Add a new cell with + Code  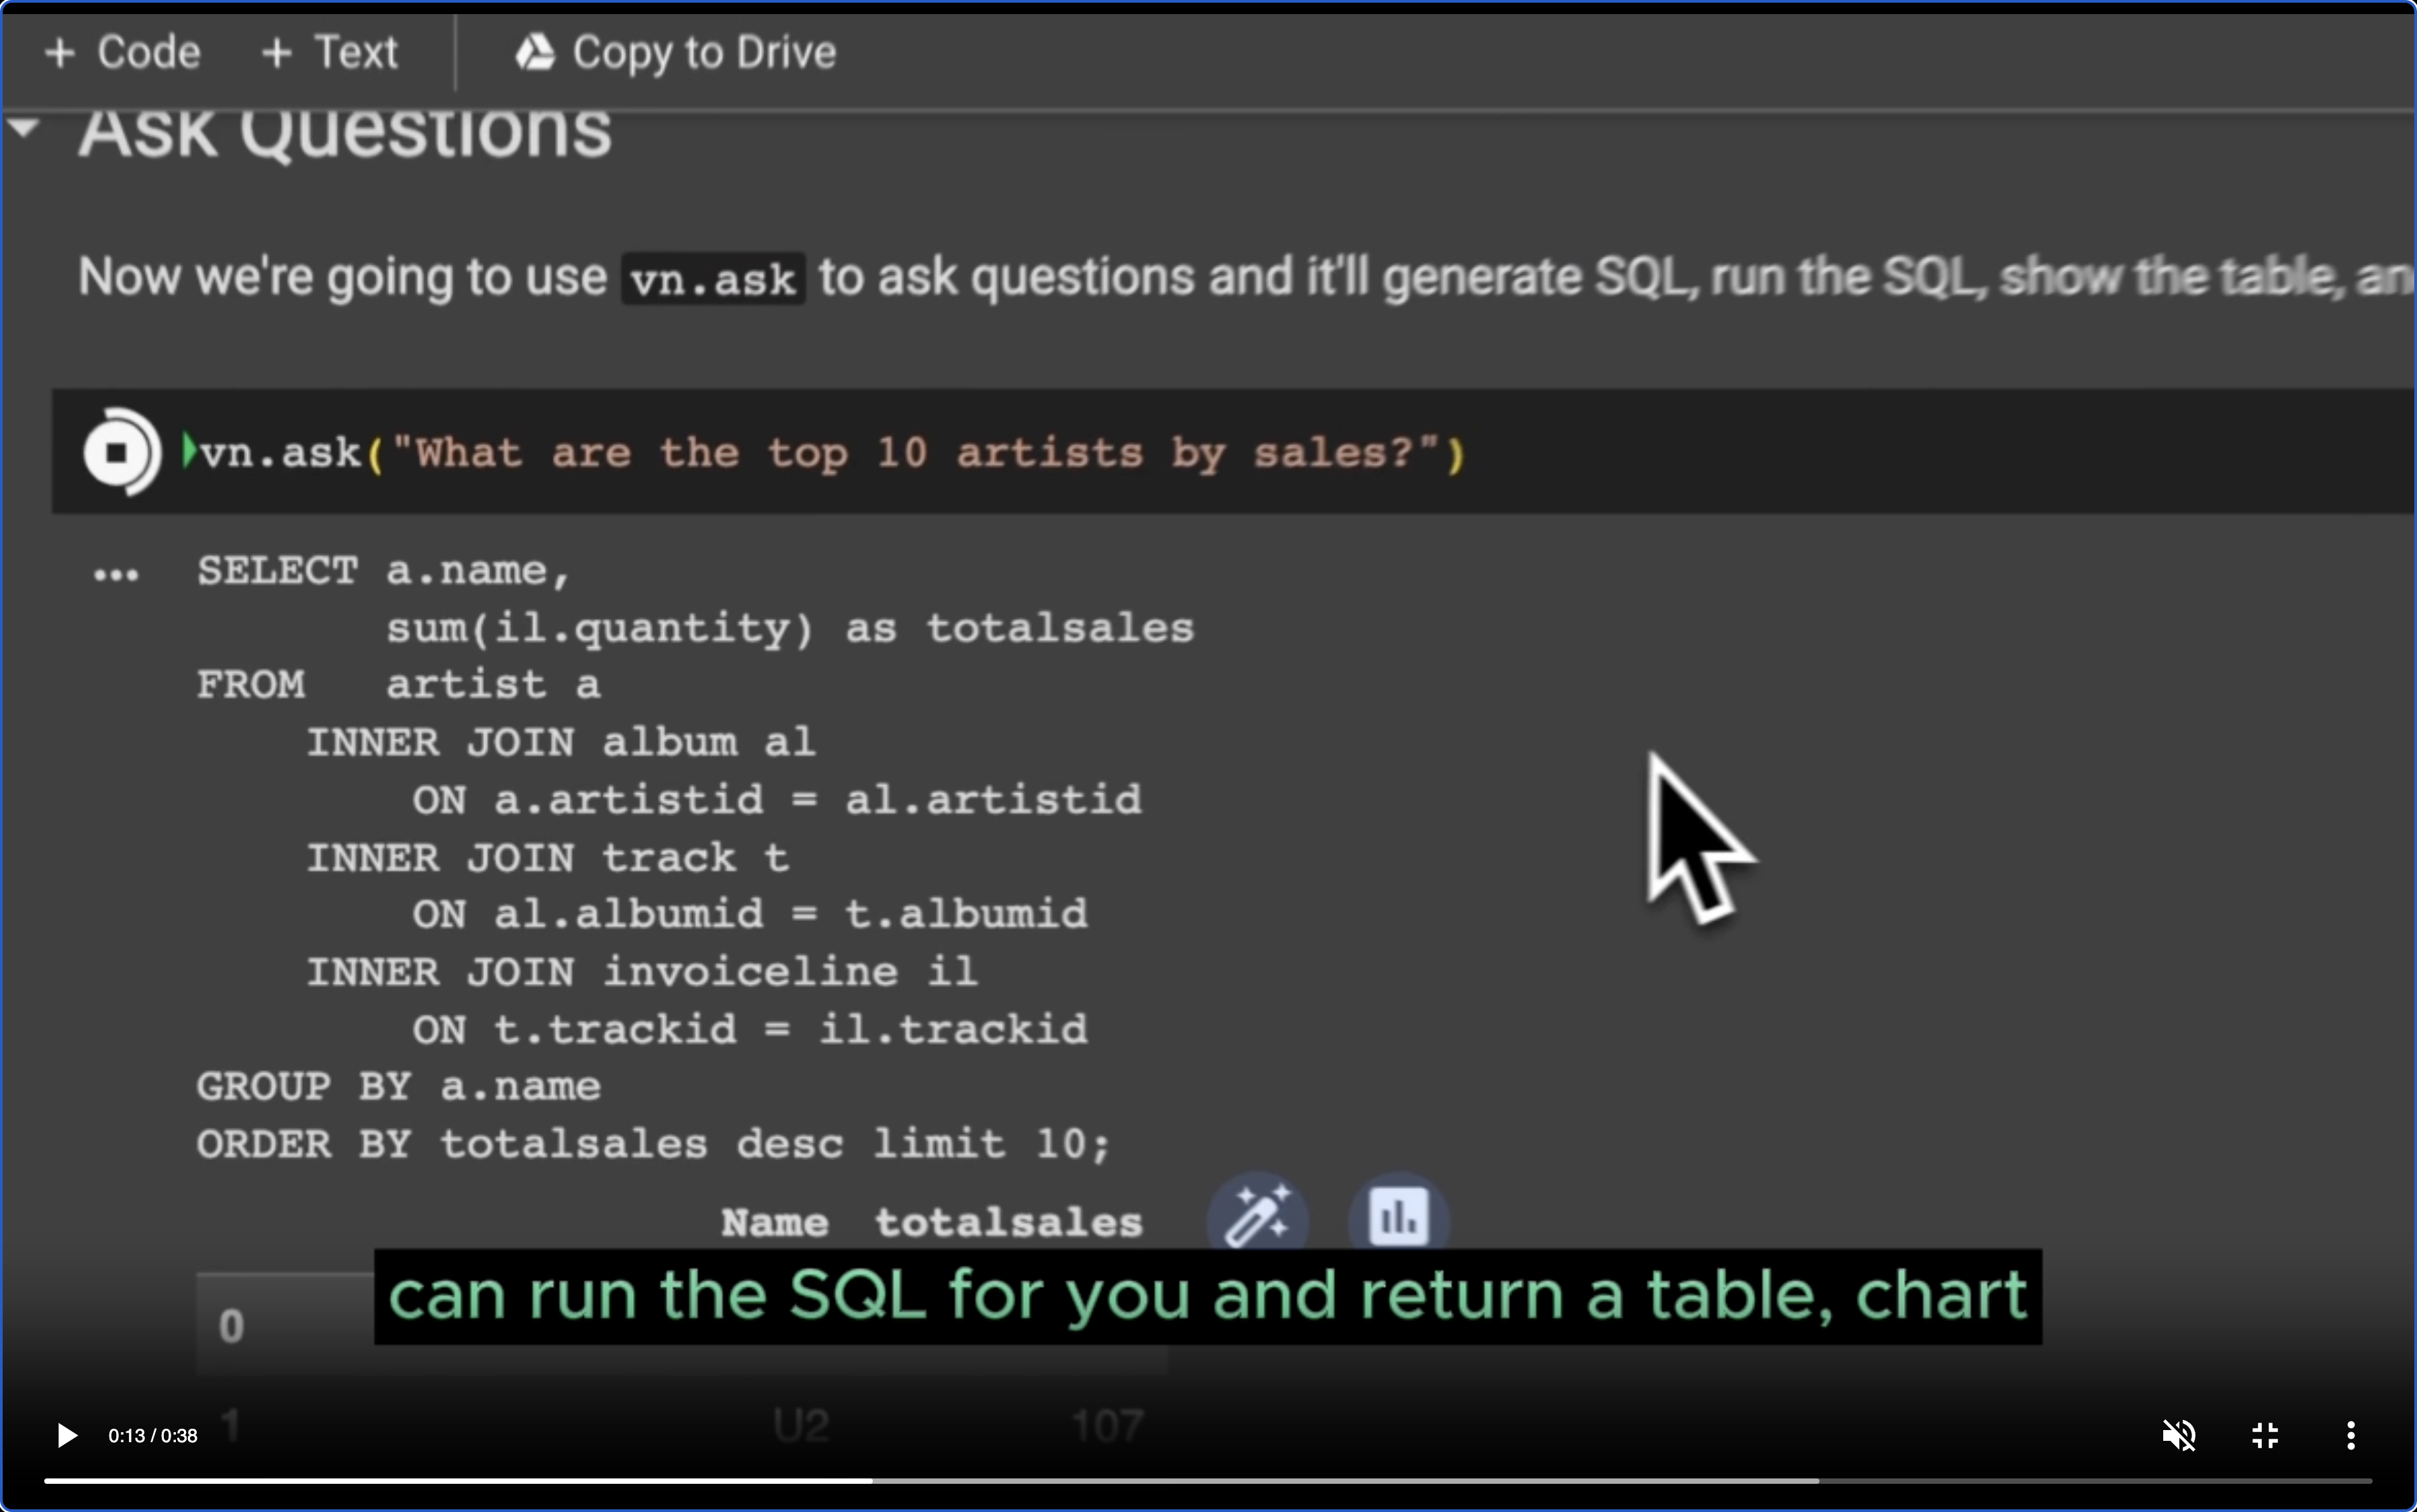(123, 52)
